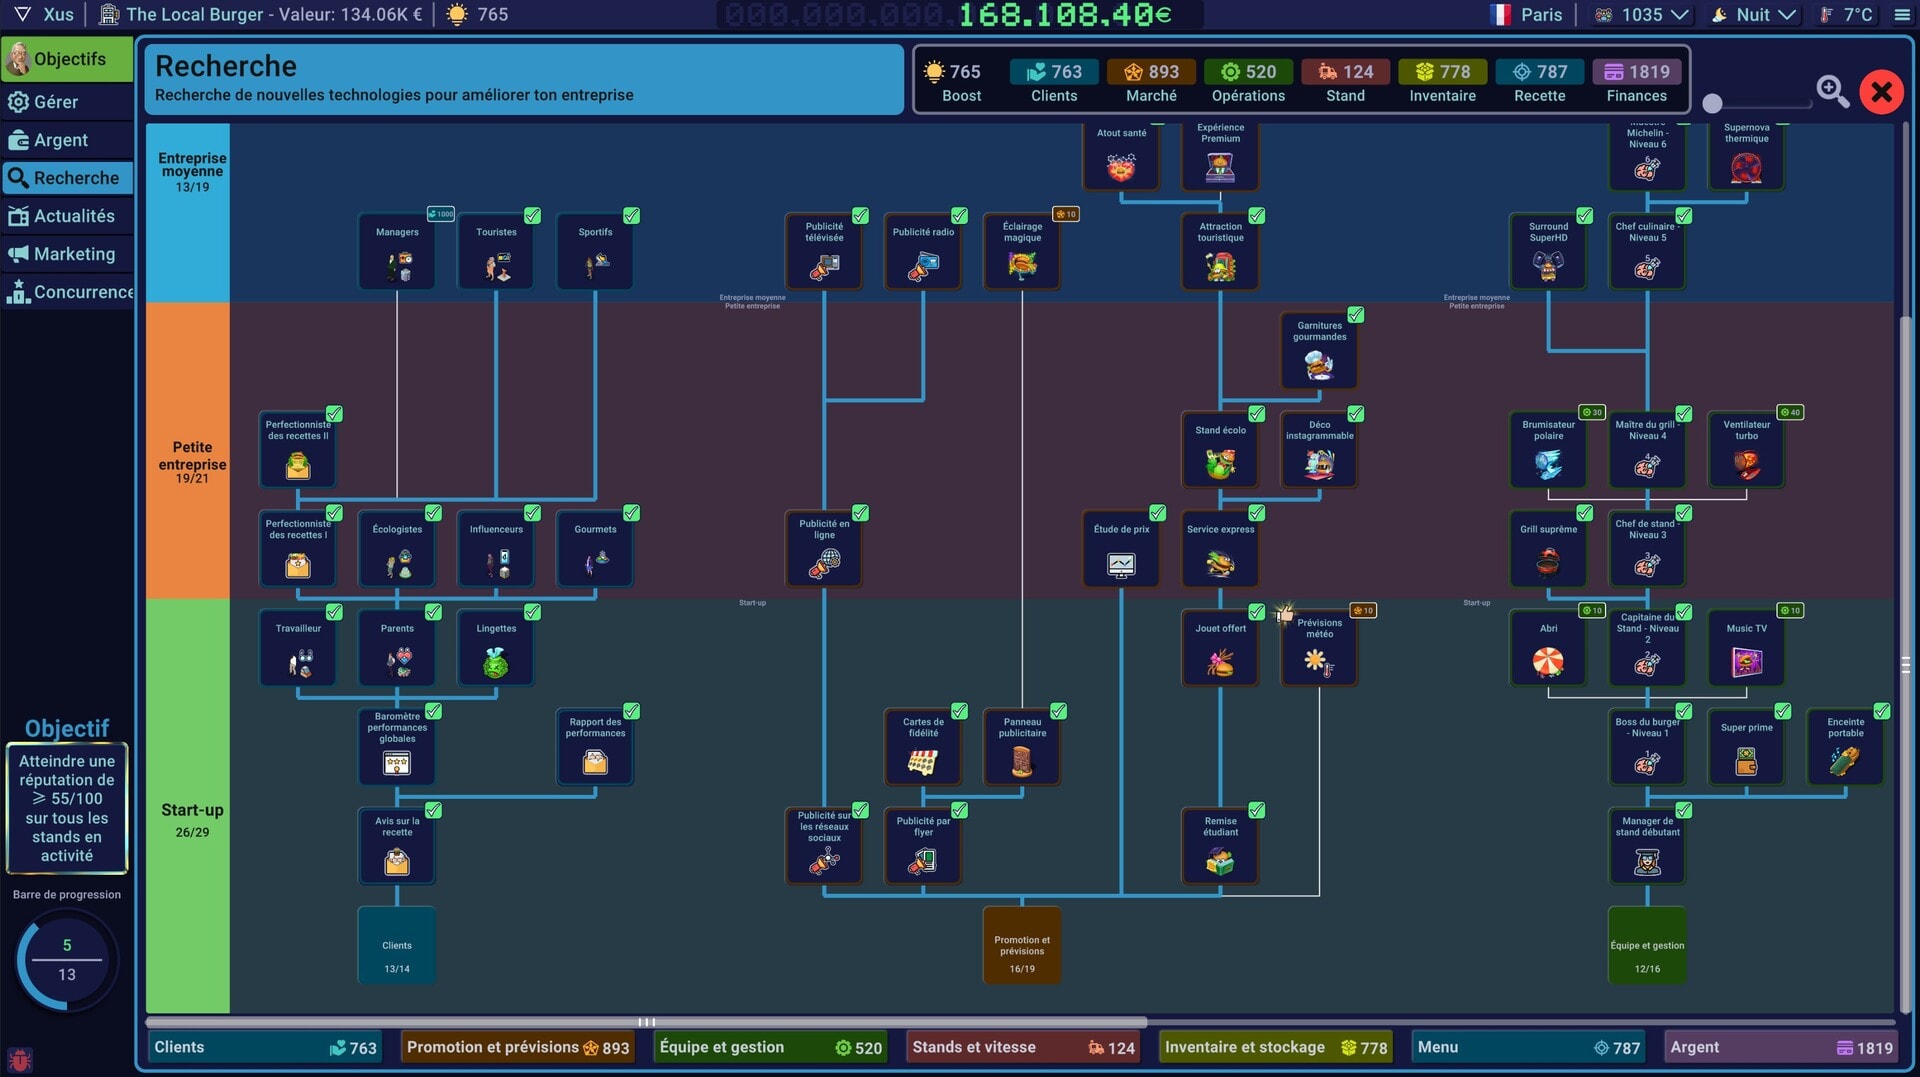This screenshot has height=1077, width=1920.
Task: Open the Nuit time dropdown
Action: pyautogui.click(x=1787, y=15)
